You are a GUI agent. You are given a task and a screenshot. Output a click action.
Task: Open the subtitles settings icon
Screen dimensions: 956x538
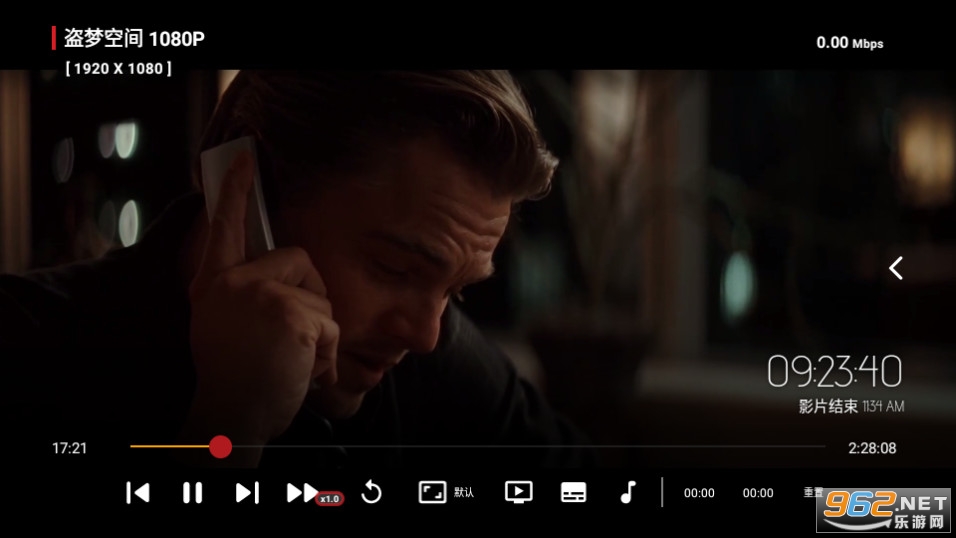573,492
